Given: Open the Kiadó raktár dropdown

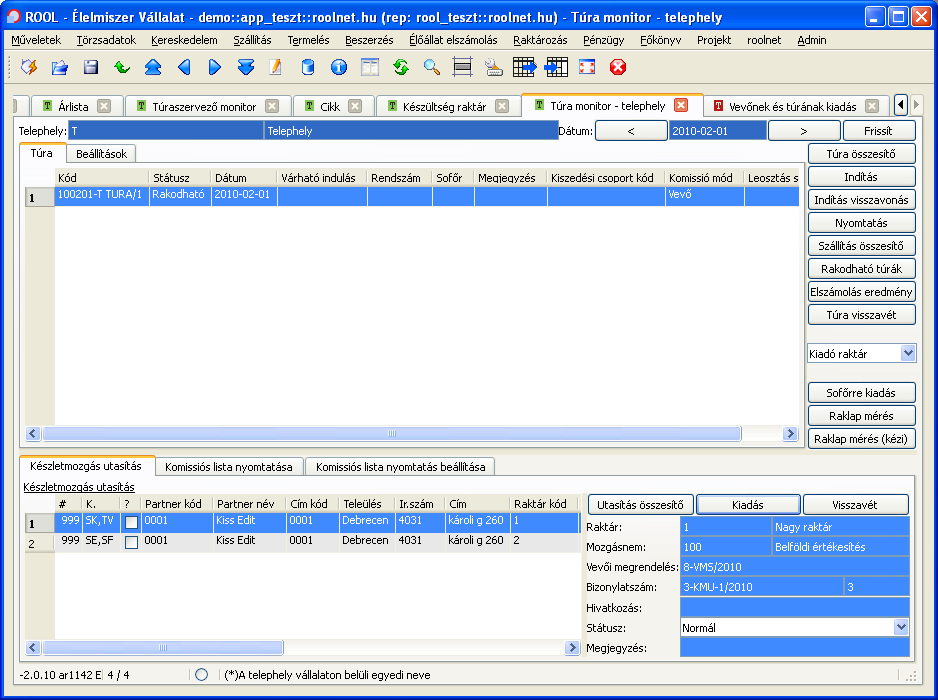Looking at the screenshot, I should coord(907,353).
